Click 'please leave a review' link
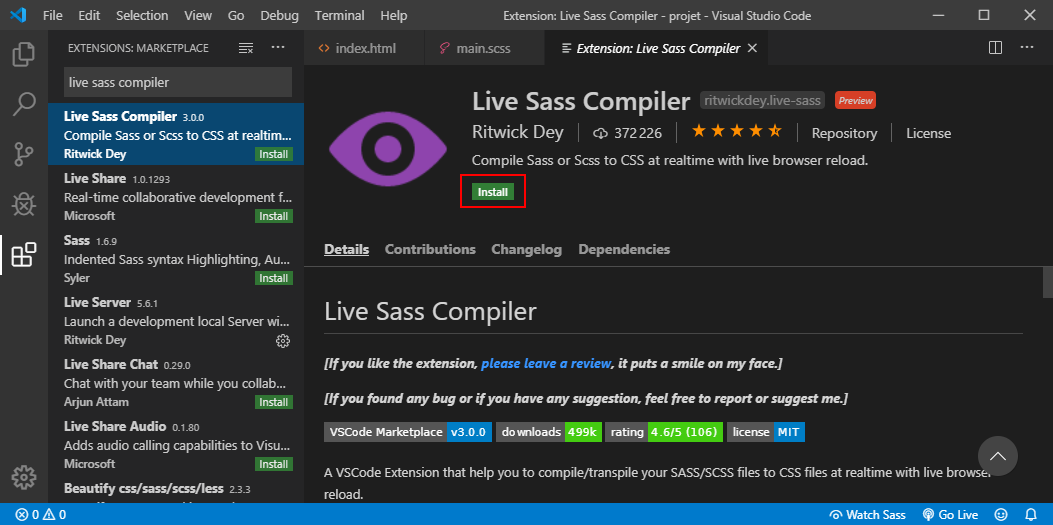 546,363
